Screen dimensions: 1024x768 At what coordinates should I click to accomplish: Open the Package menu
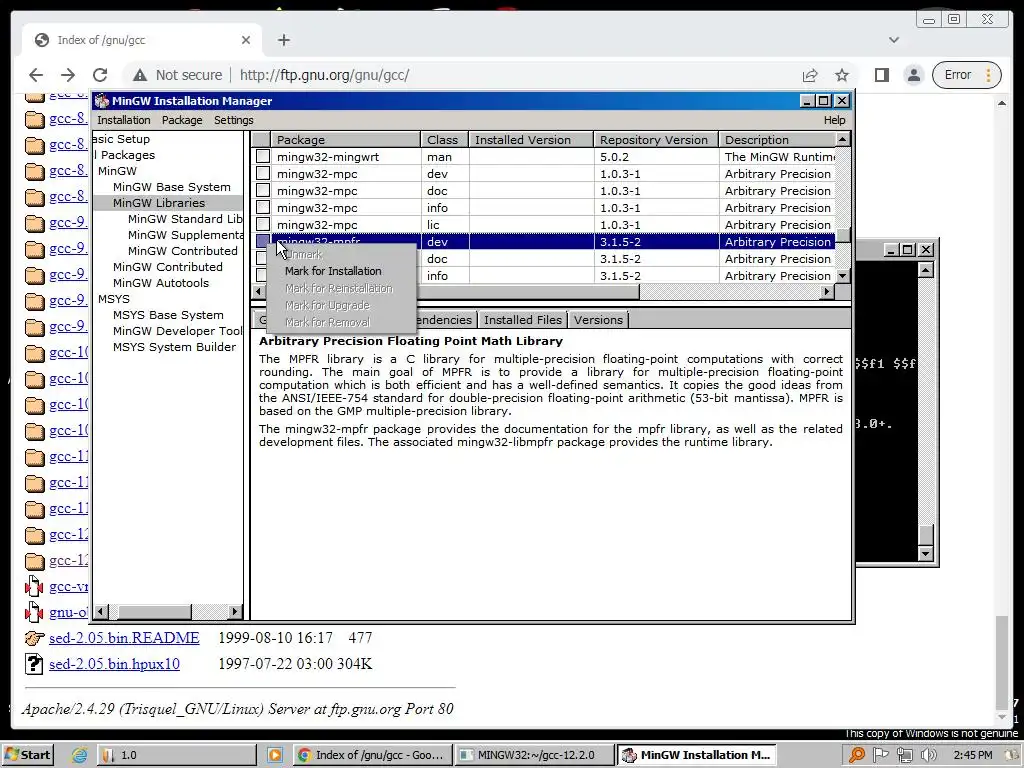182,120
